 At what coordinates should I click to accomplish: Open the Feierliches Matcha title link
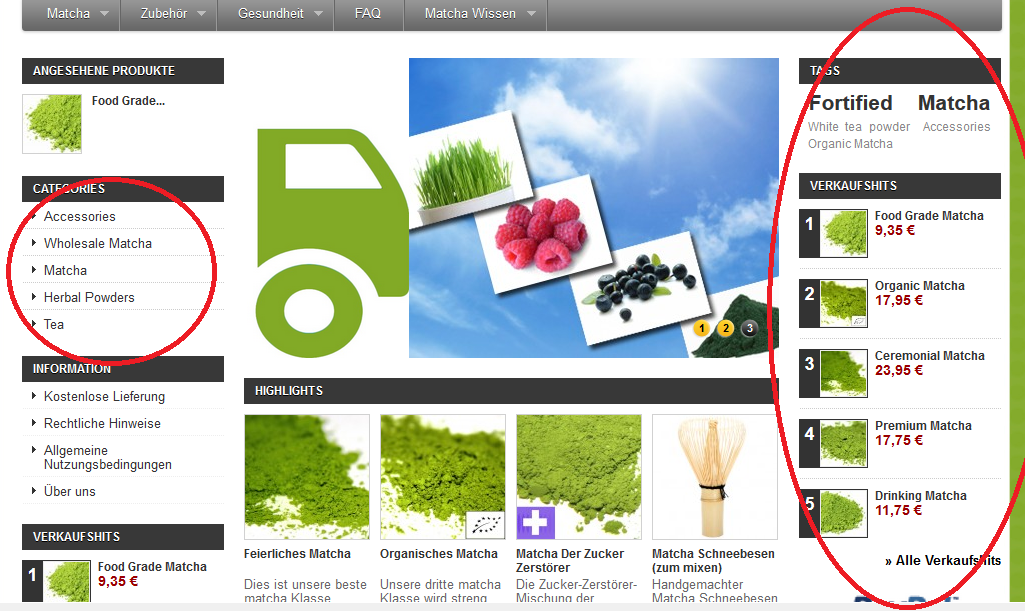[x=297, y=553]
